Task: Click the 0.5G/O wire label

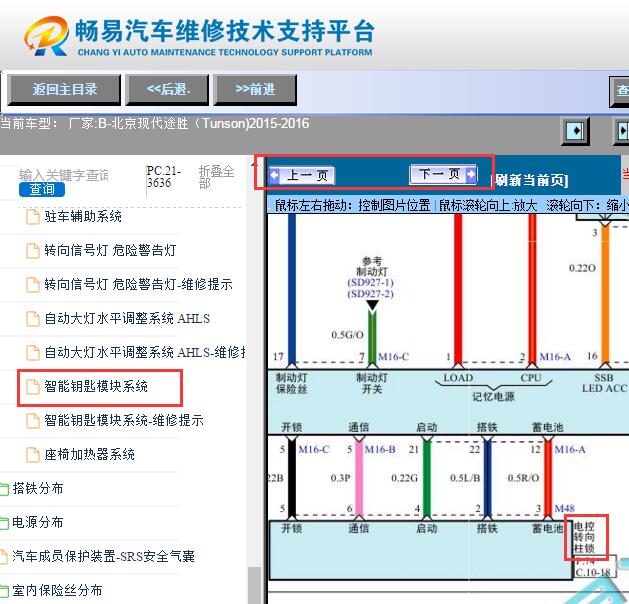Action: 347,334
